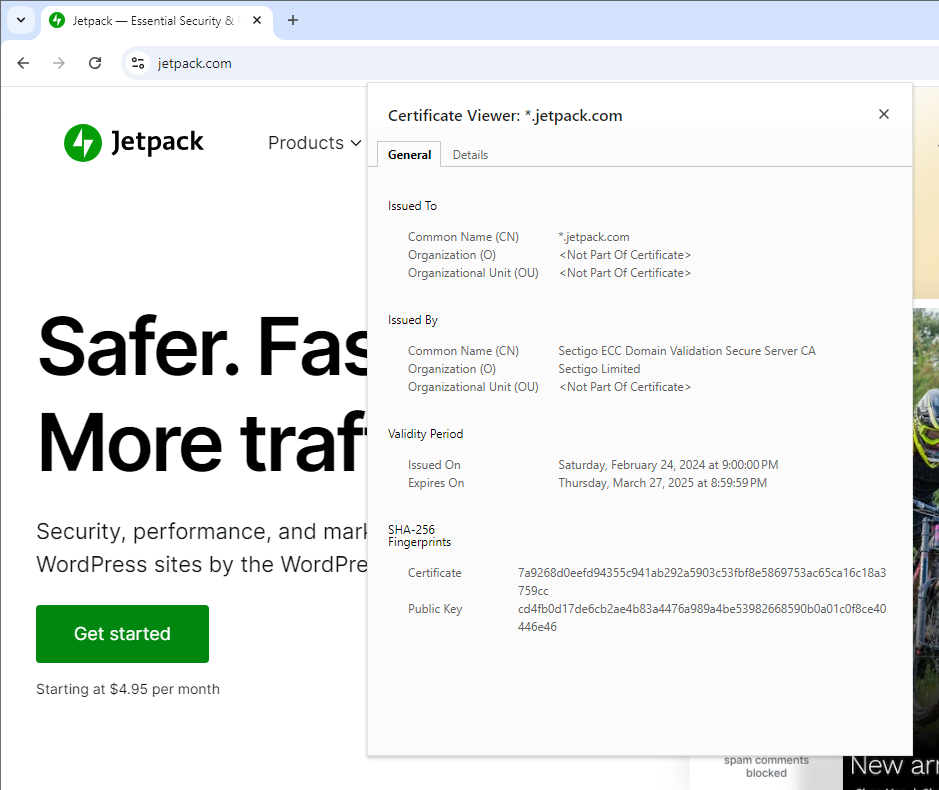Image resolution: width=939 pixels, height=790 pixels.
Task: Reload the jetpack.com page
Action: (95, 63)
